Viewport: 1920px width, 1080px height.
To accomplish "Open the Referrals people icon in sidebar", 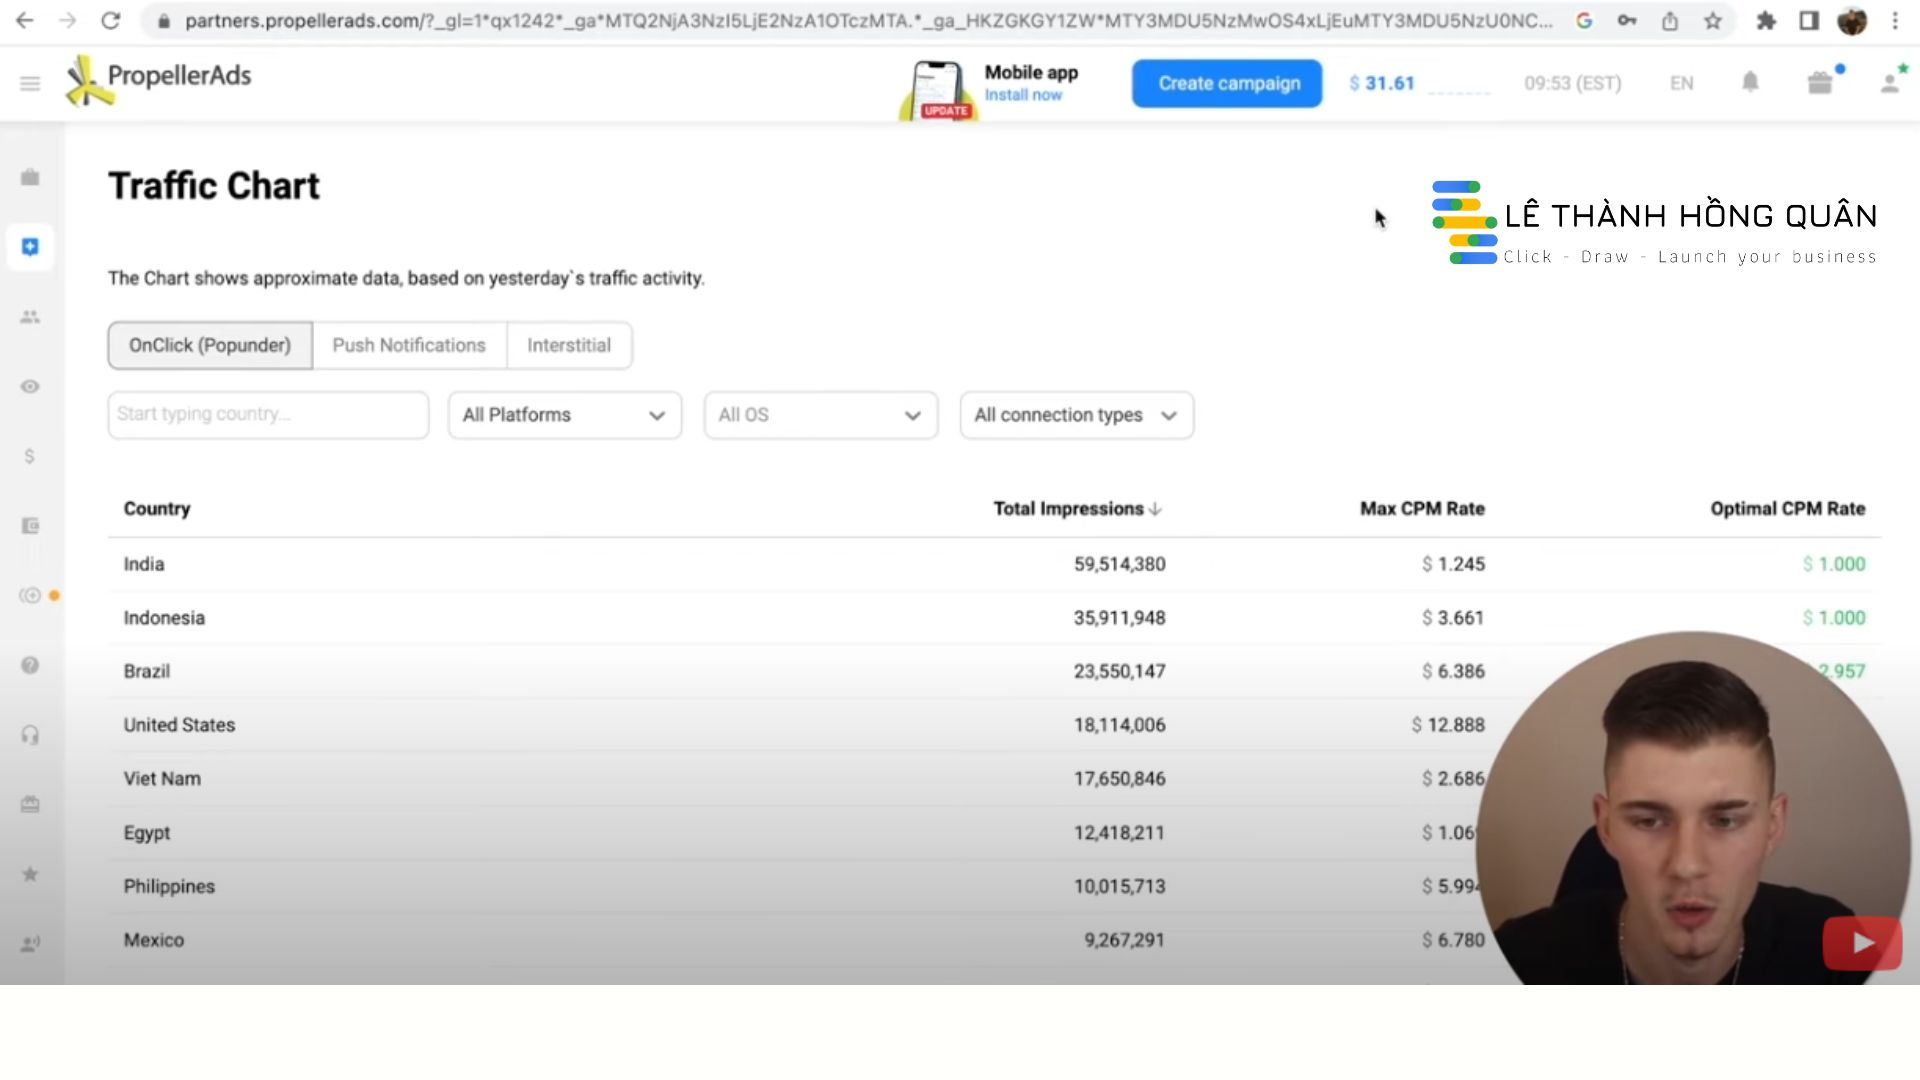I will click(x=30, y=316).
